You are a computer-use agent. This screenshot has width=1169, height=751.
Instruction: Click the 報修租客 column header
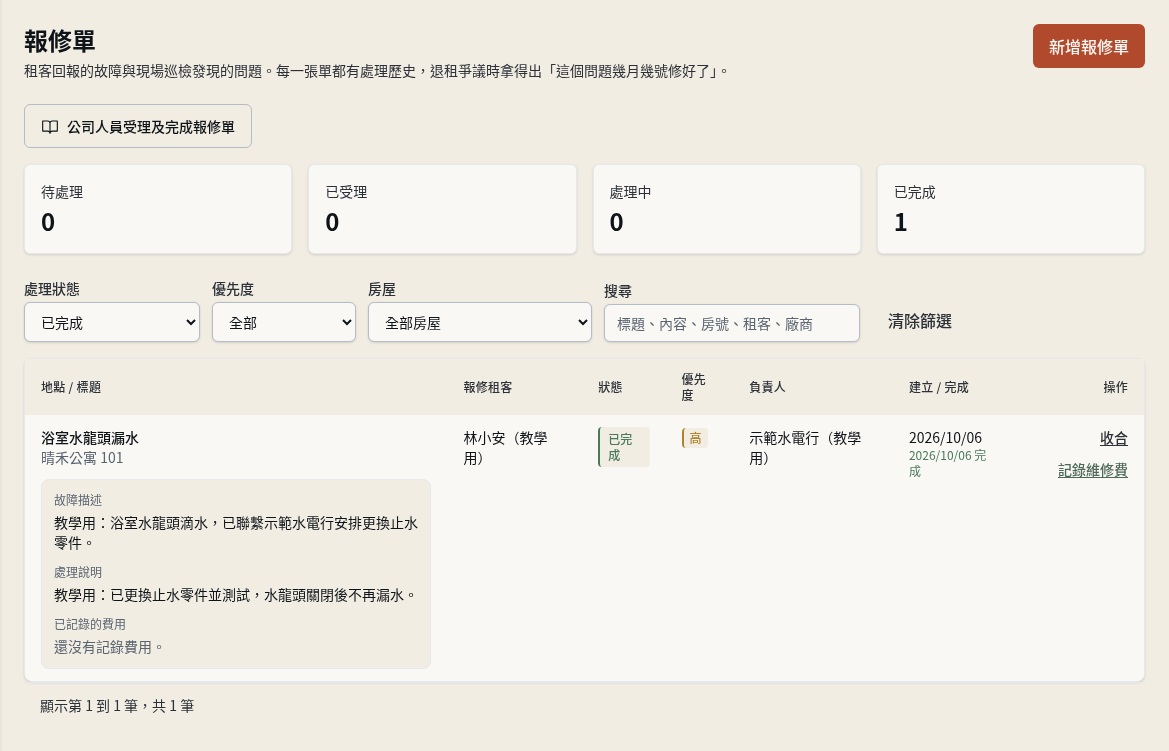(488, 387)
